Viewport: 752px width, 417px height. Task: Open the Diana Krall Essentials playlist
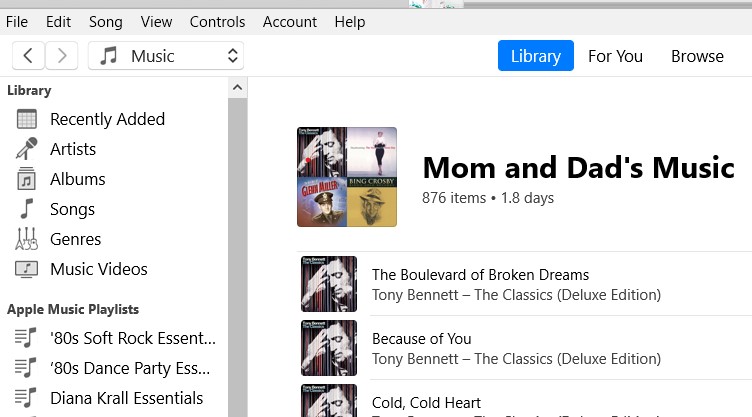127,398
